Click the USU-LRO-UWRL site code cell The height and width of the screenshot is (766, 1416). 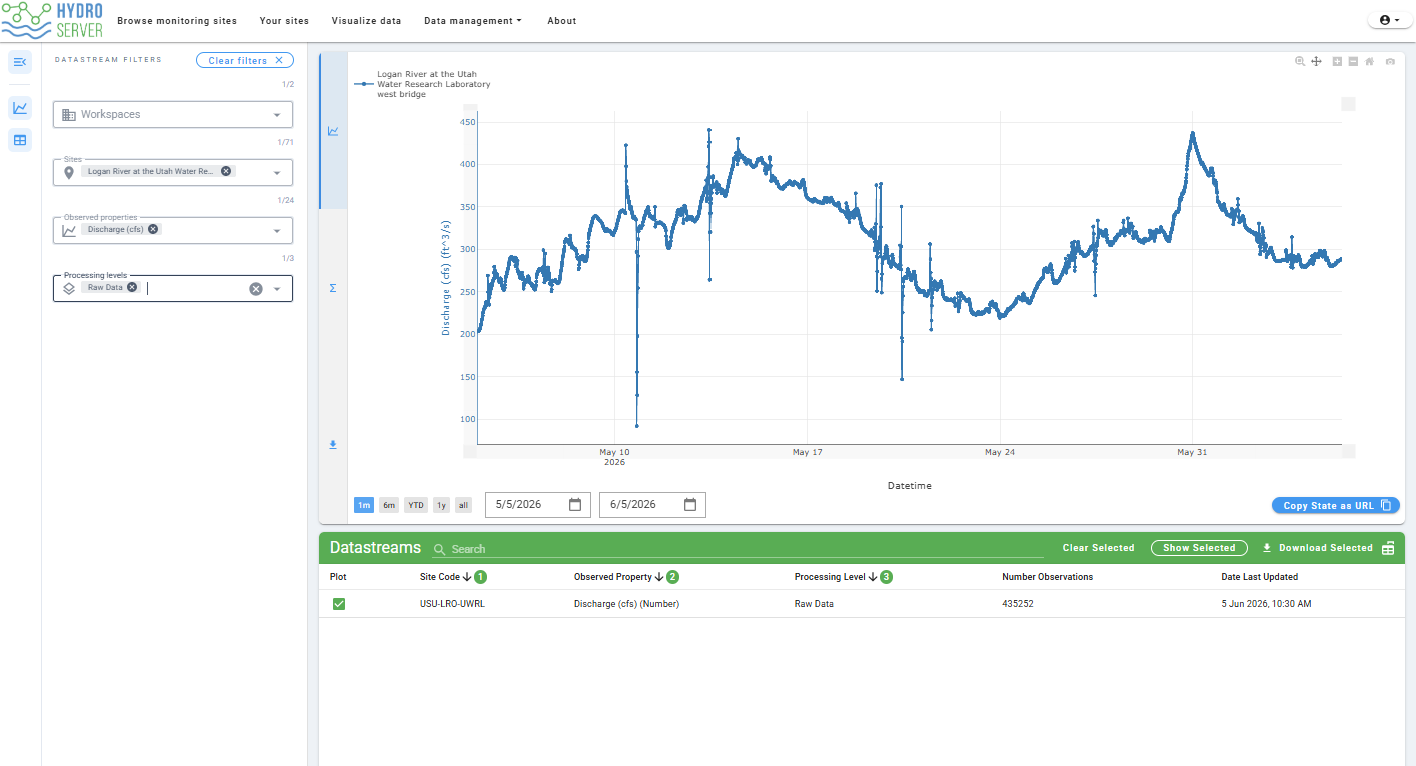coord(452,604)
